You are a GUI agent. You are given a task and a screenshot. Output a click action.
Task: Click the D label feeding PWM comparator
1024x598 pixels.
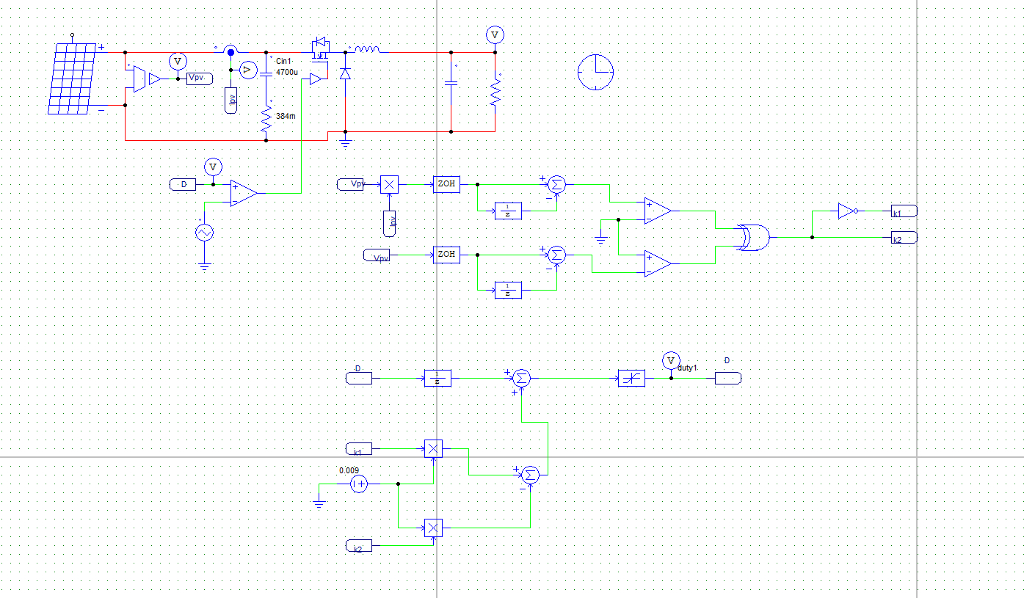point(182,185)
